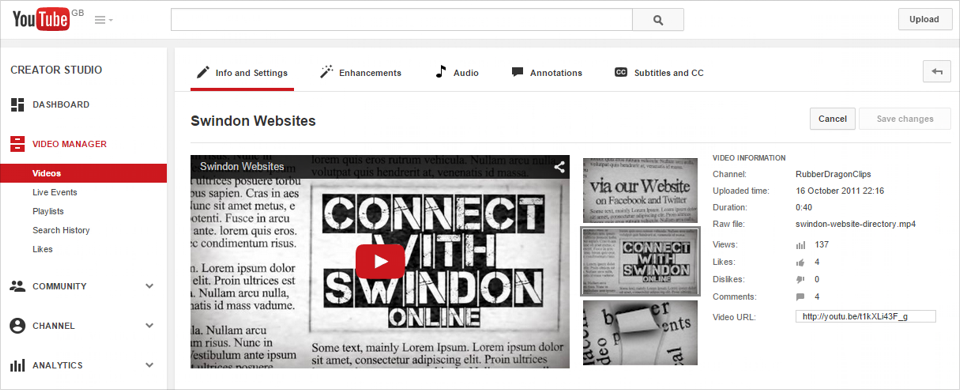Click the raw file name swindon-website-directory.mp4
Screen dimensions: 960x390
click(x=855, y=224)
